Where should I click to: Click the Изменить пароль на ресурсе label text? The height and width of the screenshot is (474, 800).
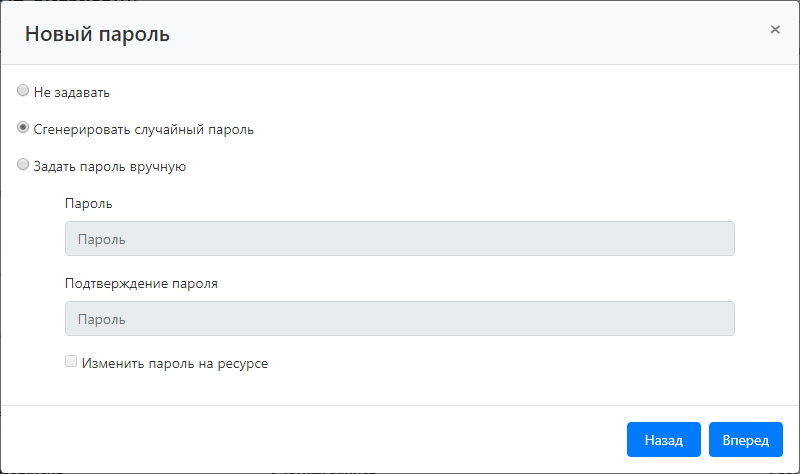pos(175,364)
